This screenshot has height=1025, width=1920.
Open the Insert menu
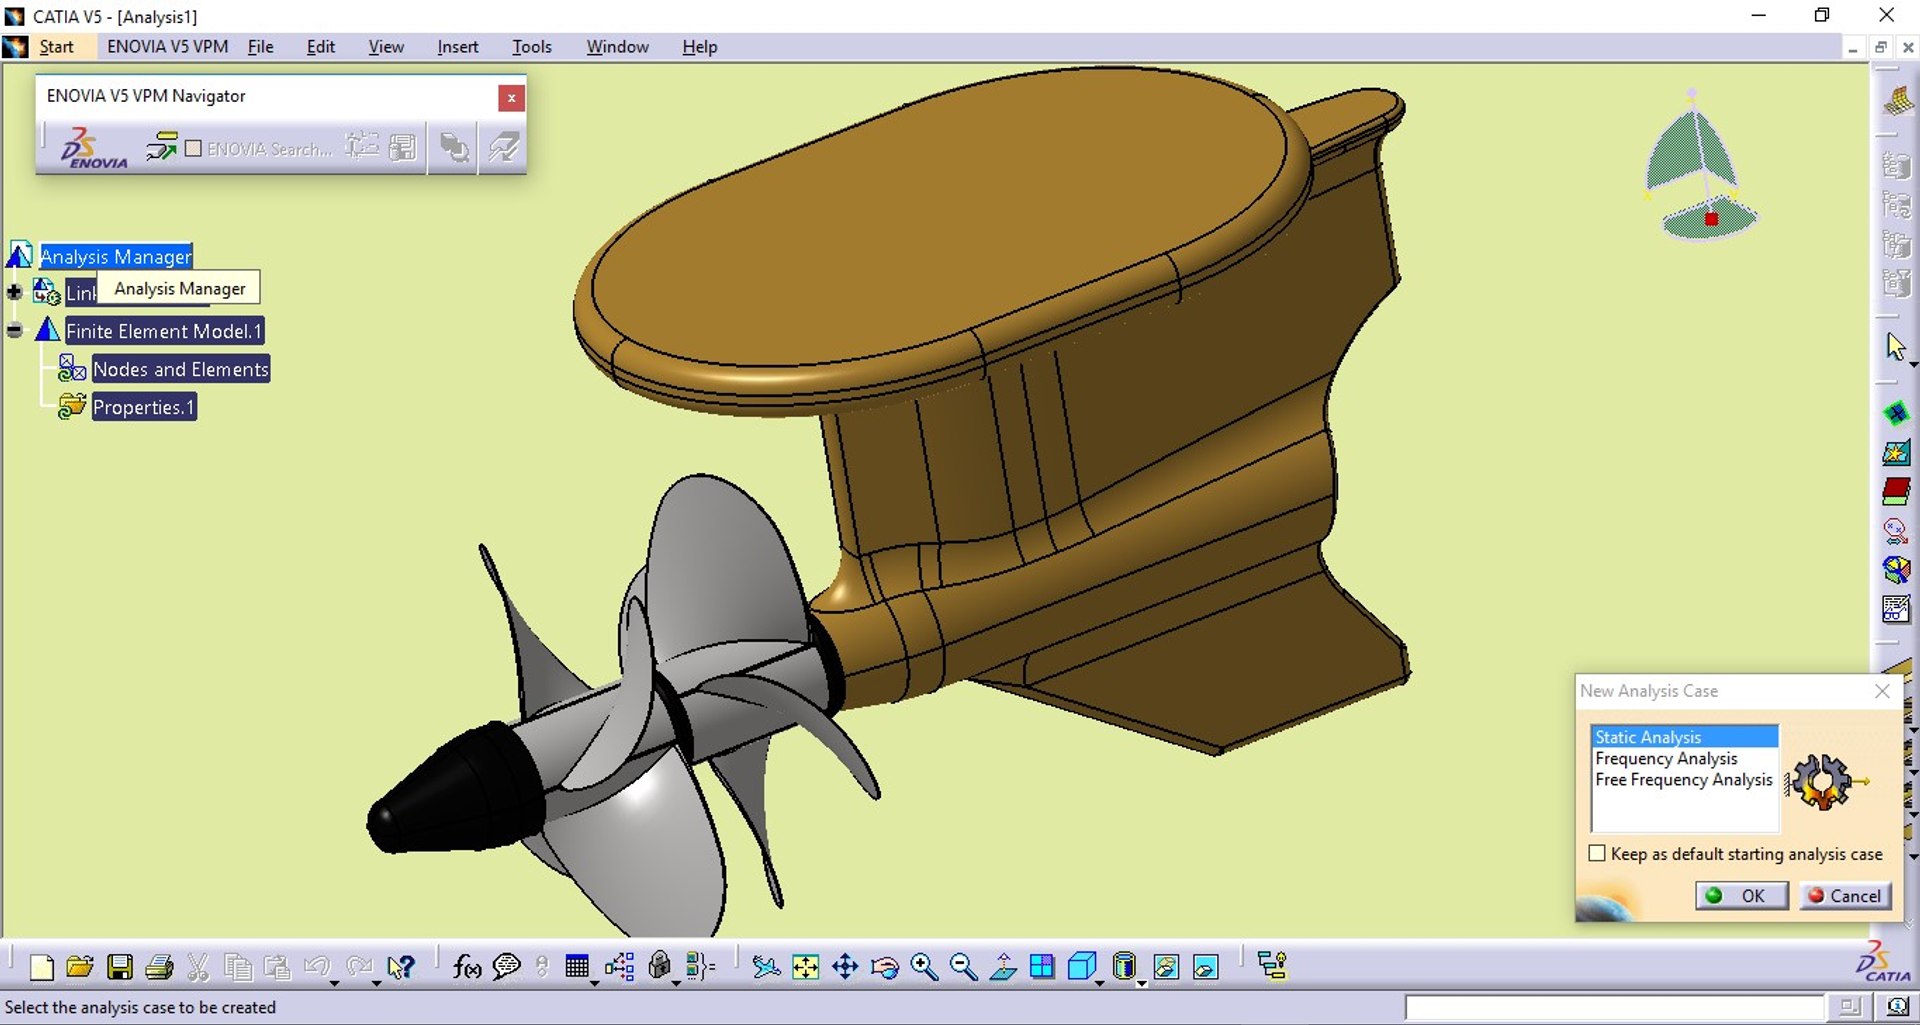point(457,47)
